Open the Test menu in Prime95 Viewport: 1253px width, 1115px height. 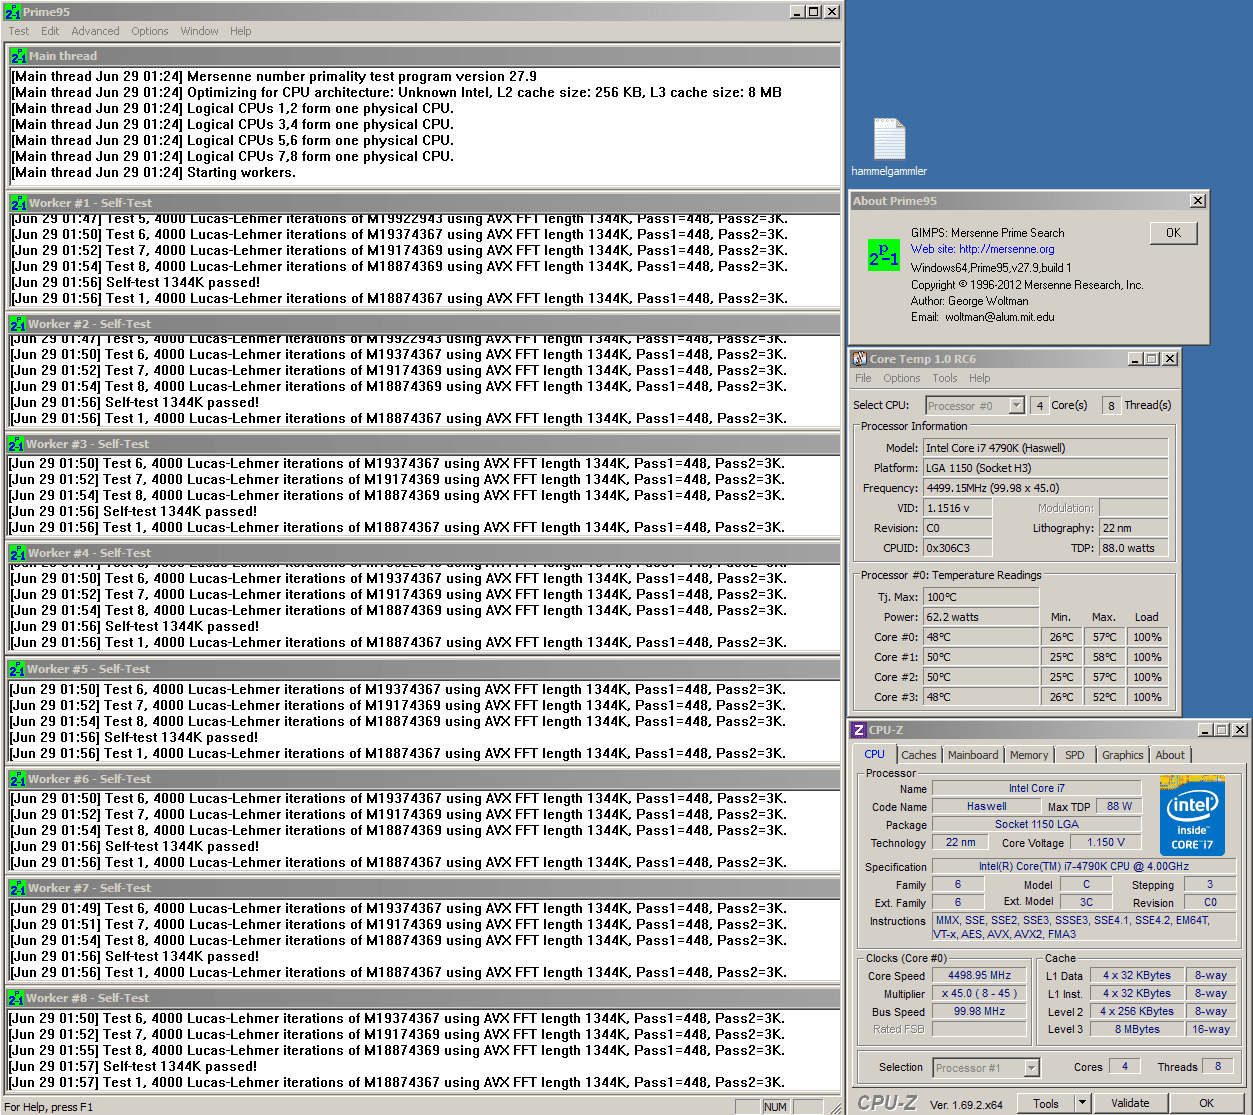click(19, 31)
